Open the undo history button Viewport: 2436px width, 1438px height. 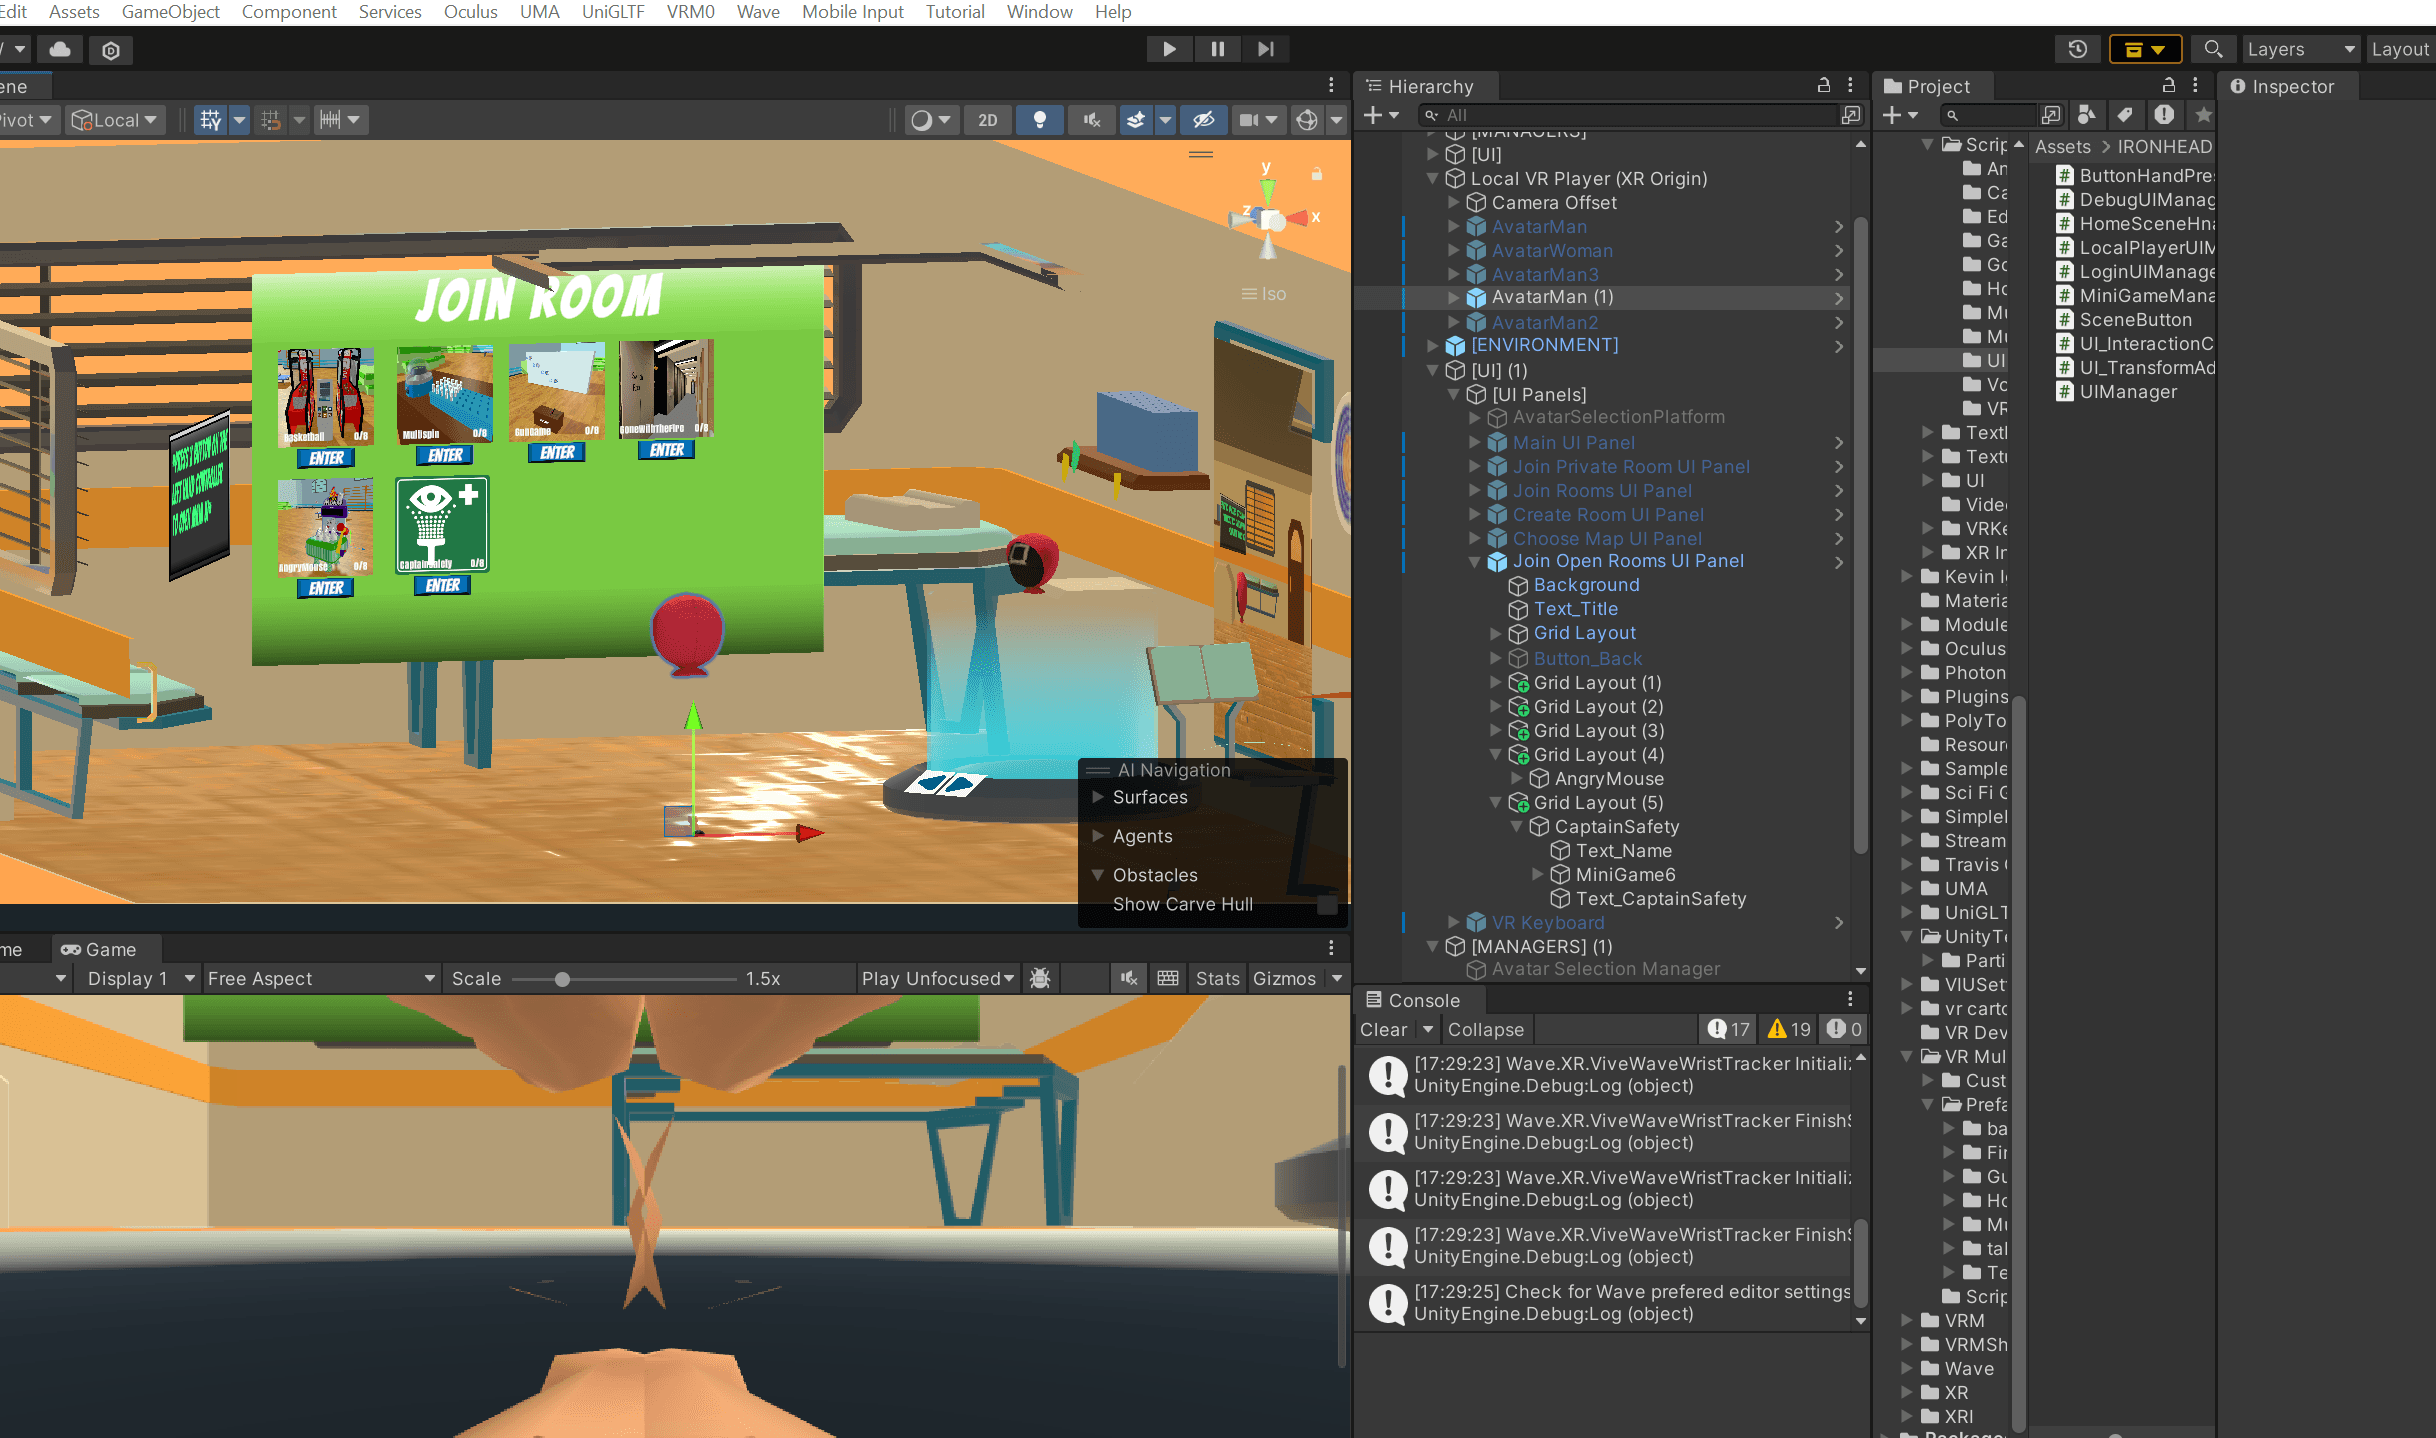[x=2078, y=49]
